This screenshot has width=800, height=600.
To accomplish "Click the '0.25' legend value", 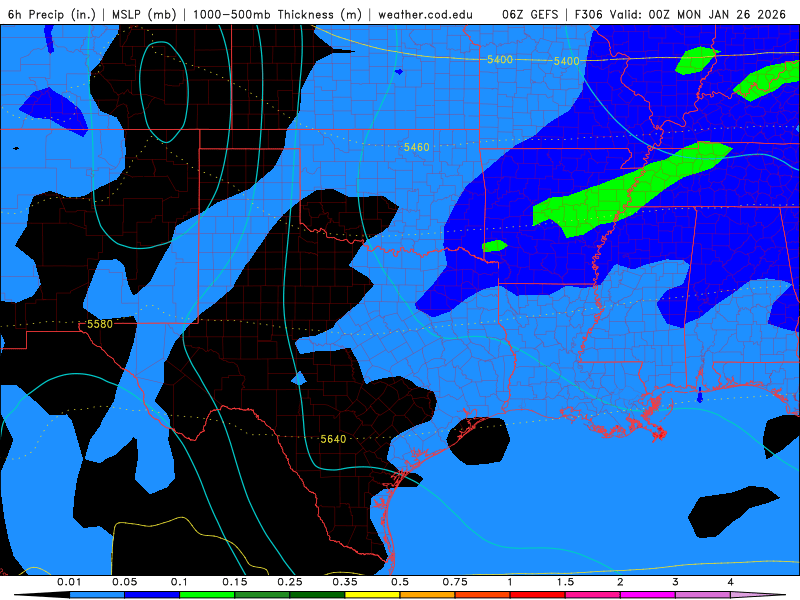I will click(290, 582).
